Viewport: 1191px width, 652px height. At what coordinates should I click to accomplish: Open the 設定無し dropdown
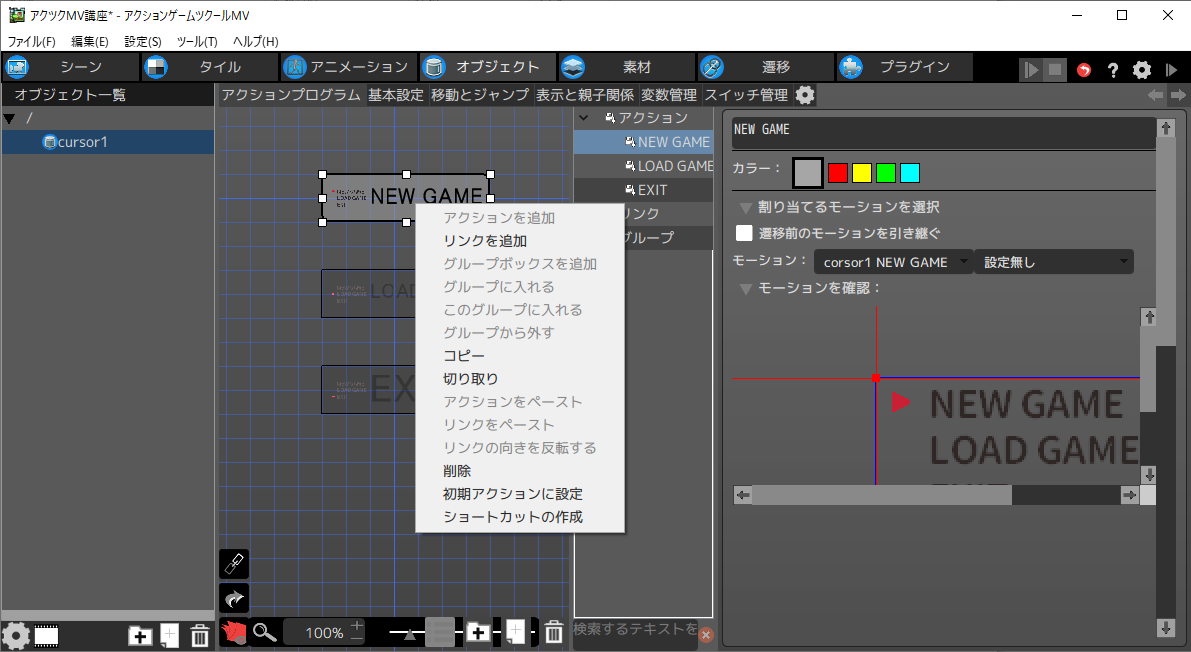1053,262
